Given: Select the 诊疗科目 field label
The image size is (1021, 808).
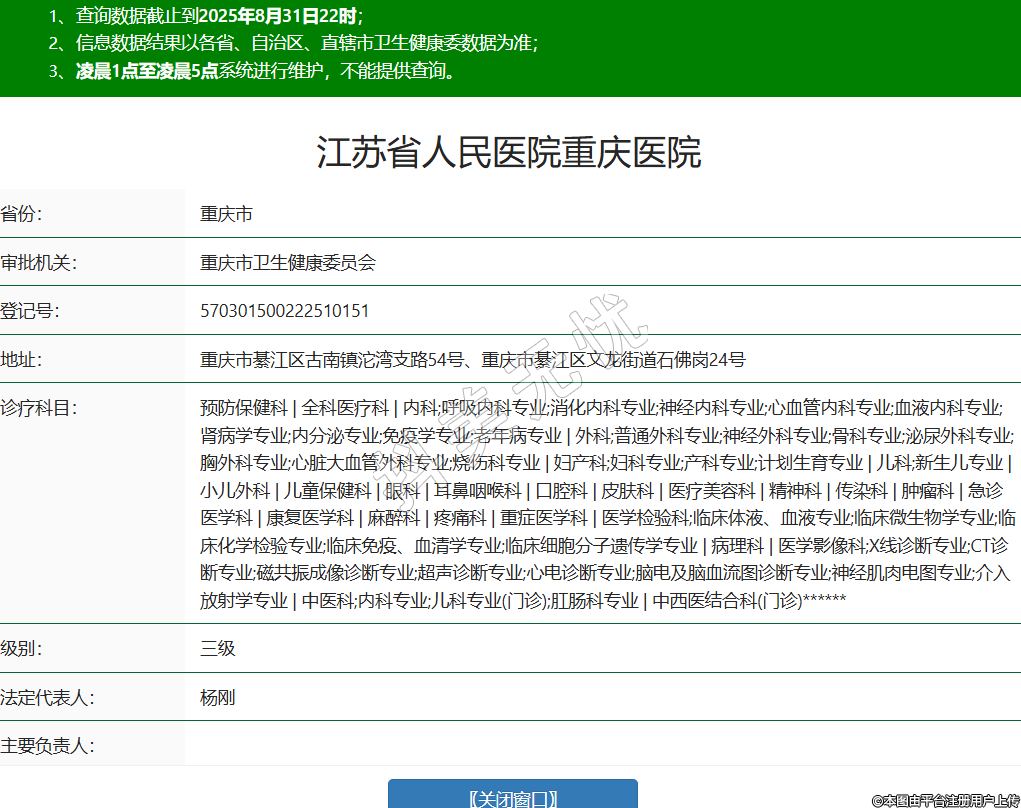Looking at the screenshot, I should click(39, 408).
